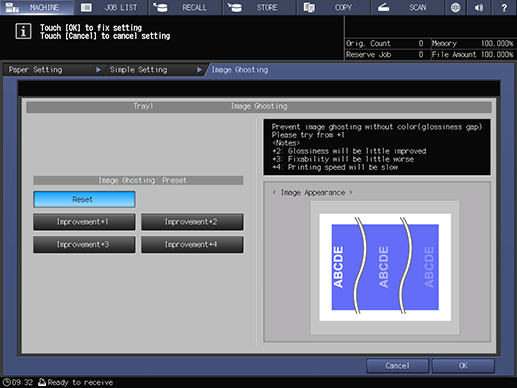Click Cancel to discard setting
The width and height of the screenshot is (517, 388).
[397, 366]
